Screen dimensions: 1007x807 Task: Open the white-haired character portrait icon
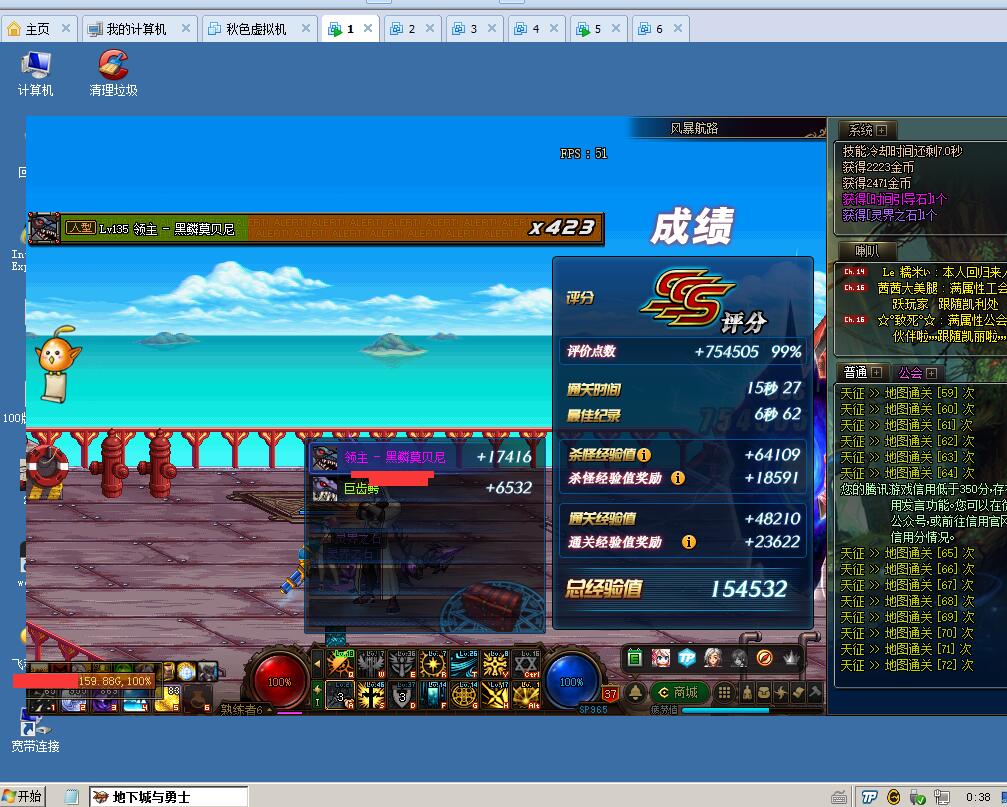712,657
